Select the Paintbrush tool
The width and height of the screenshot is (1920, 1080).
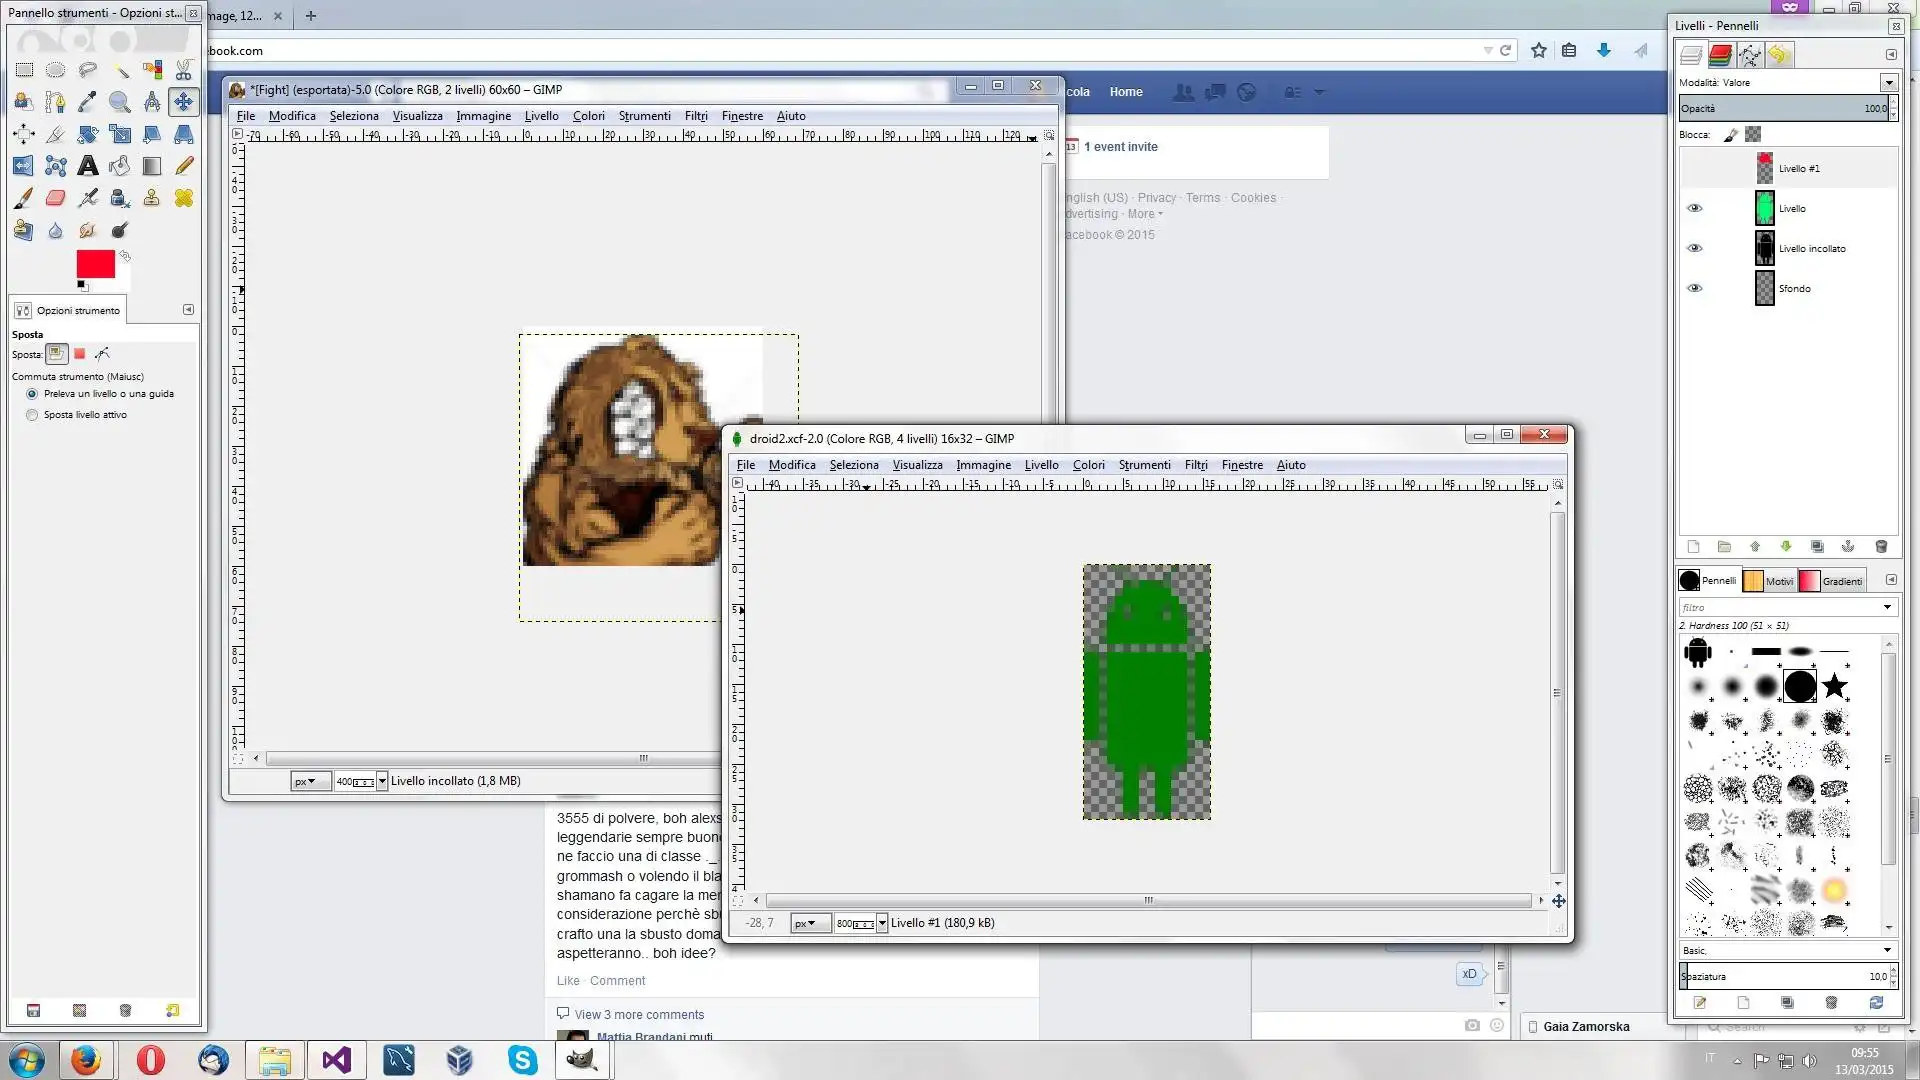(x=24, y=198)
